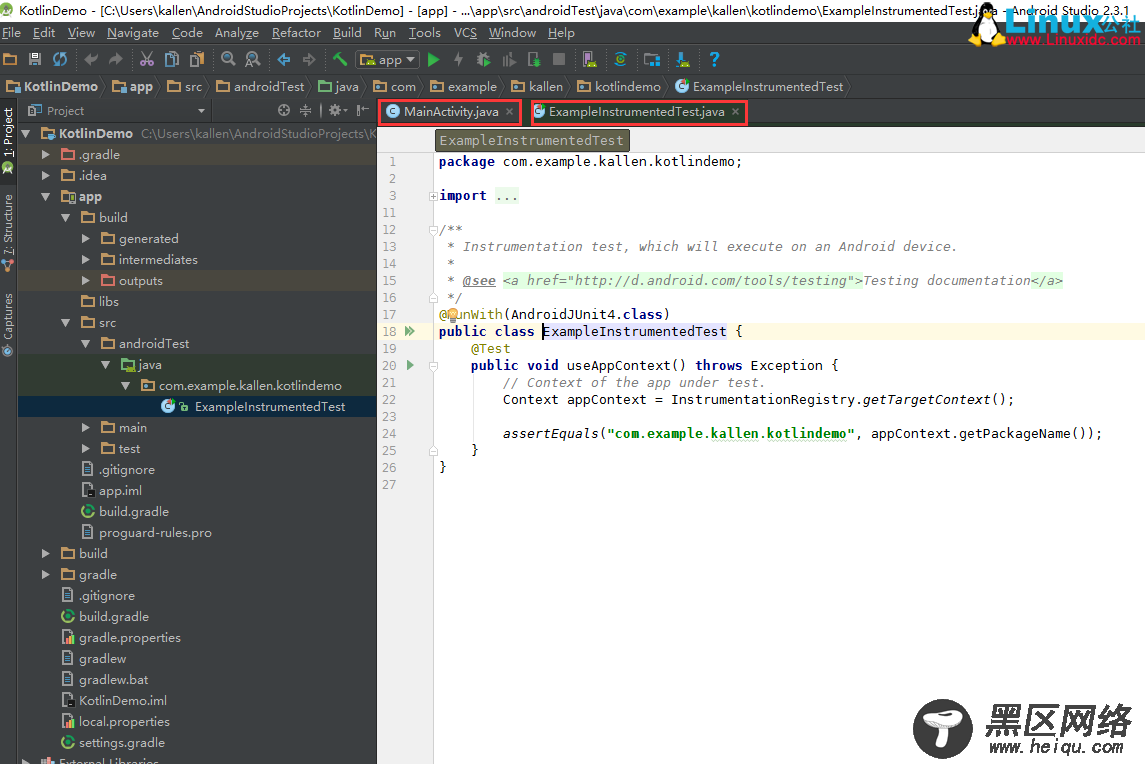Screen dimensions: 1145x764
Task: Open the AVD Manager icon
Action: tap(589, 59)
